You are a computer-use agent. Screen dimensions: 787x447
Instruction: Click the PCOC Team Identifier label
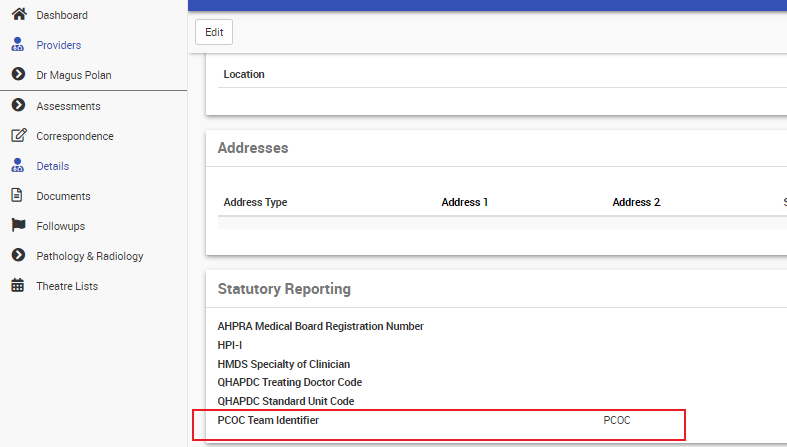[268, 420]
